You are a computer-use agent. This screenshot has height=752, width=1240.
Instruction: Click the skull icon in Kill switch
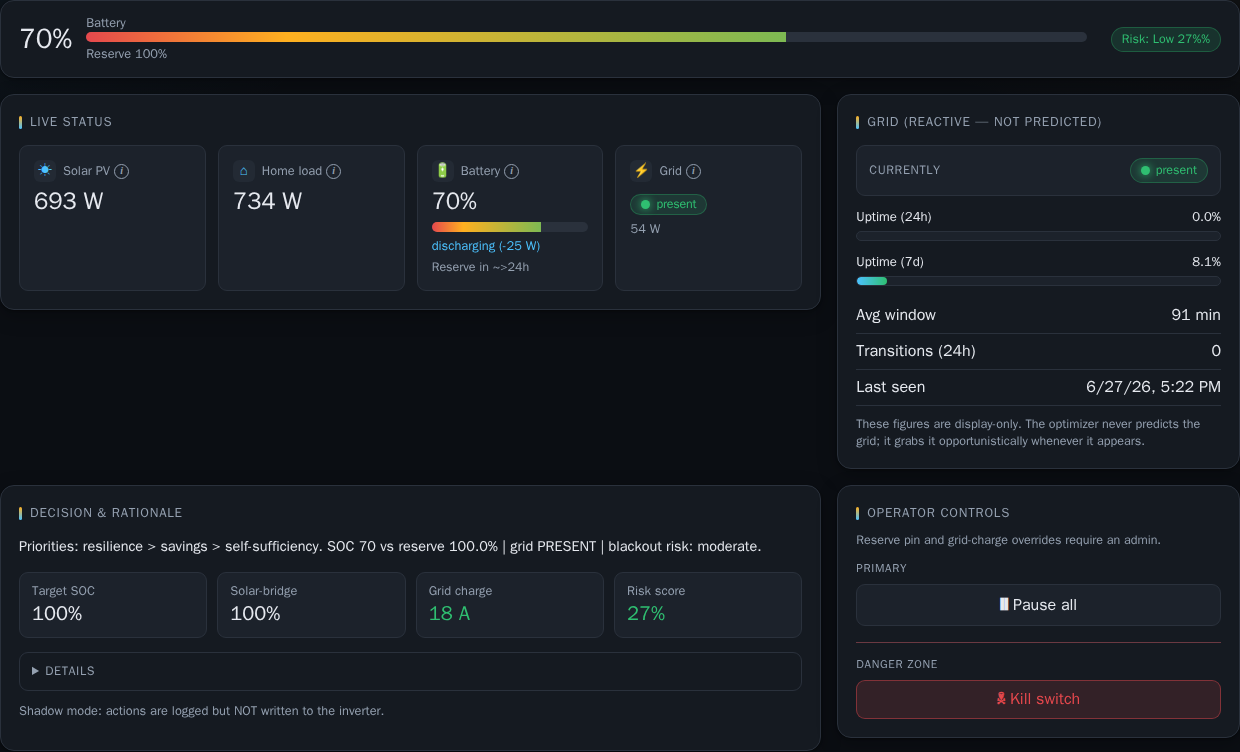pos(1002,699)
